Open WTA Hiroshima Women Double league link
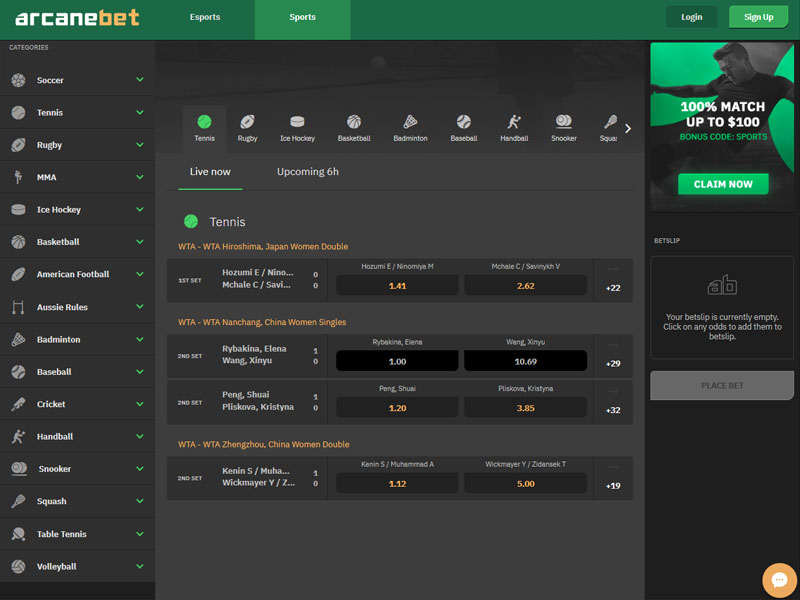 pos(263,246)
